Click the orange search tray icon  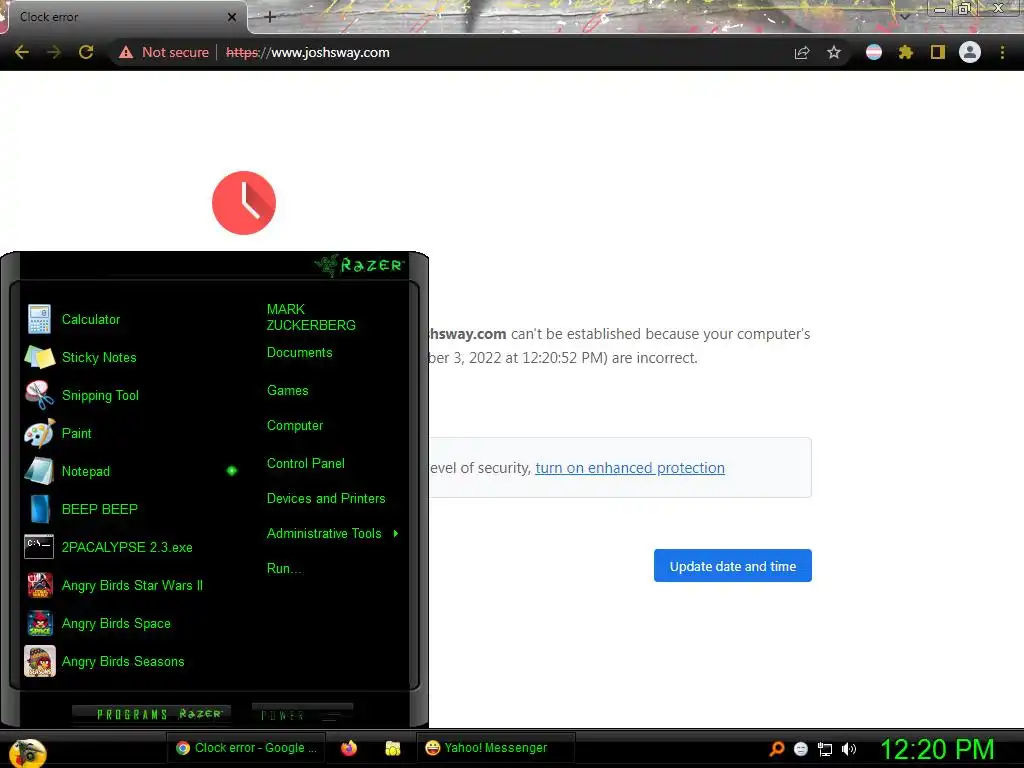[x=776, y=748]
